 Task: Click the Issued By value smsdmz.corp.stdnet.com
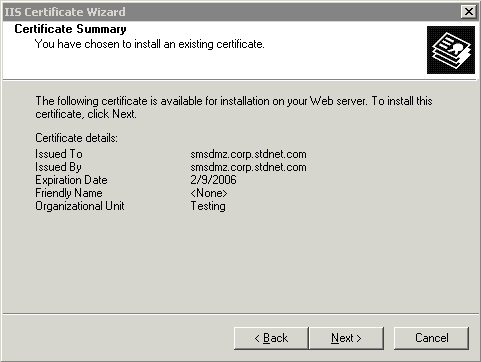(x=248, y=167)
